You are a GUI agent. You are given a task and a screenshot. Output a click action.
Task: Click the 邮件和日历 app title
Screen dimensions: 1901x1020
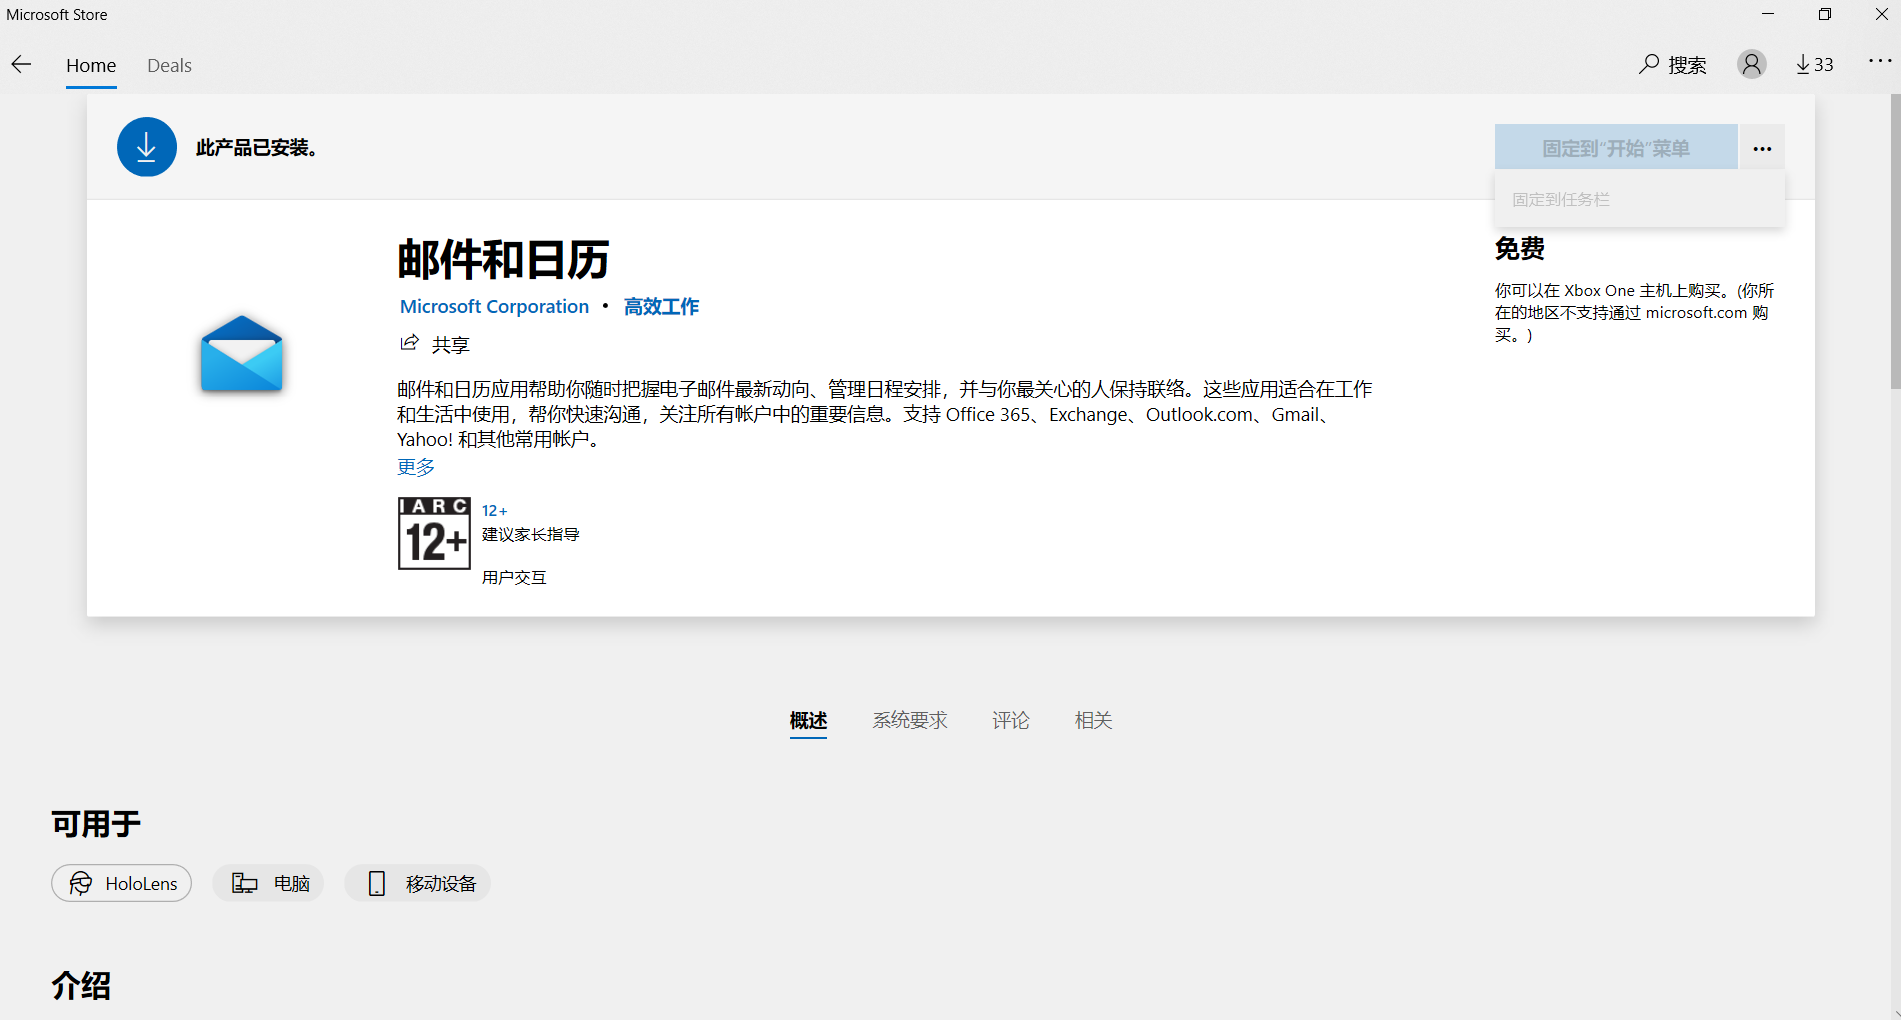(503, 259)
